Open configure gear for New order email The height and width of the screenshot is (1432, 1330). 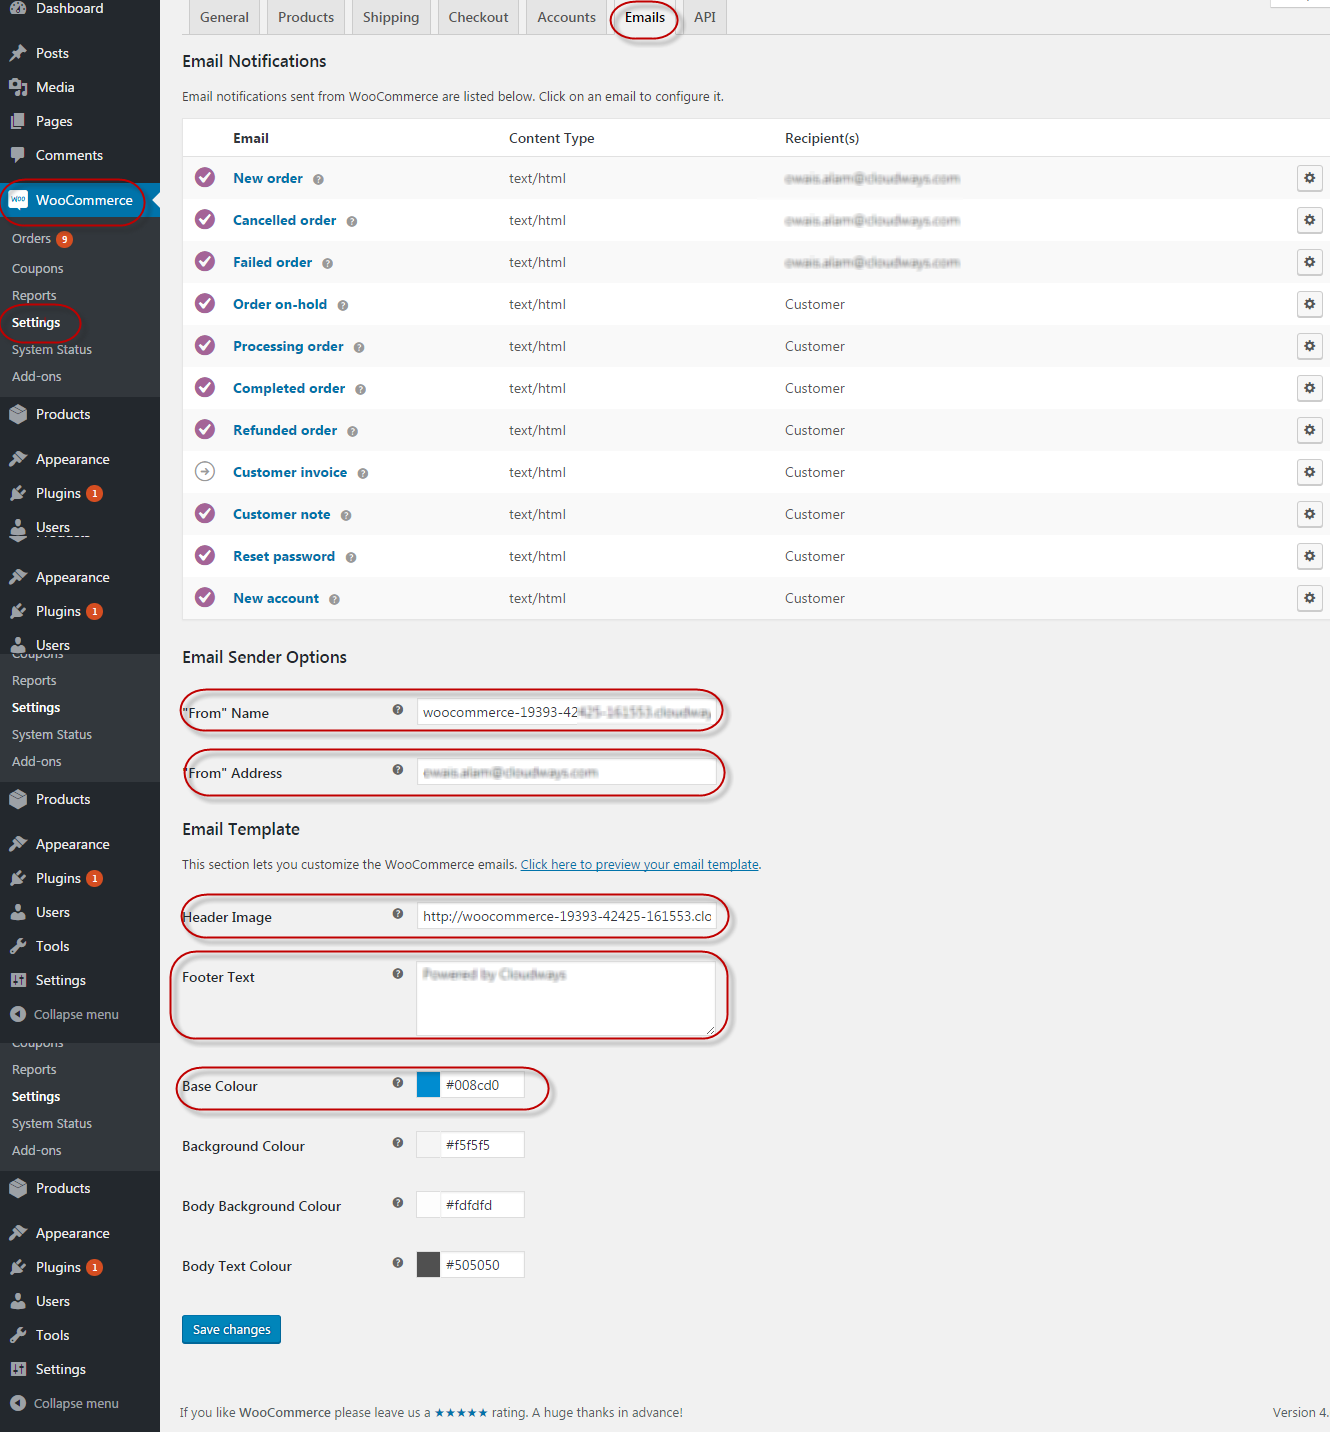(1309, 178)
